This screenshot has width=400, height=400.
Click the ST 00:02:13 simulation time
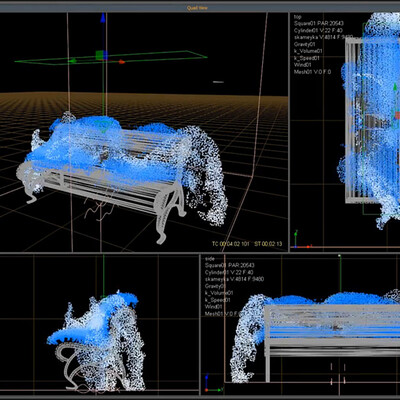(x=268, y=244)
